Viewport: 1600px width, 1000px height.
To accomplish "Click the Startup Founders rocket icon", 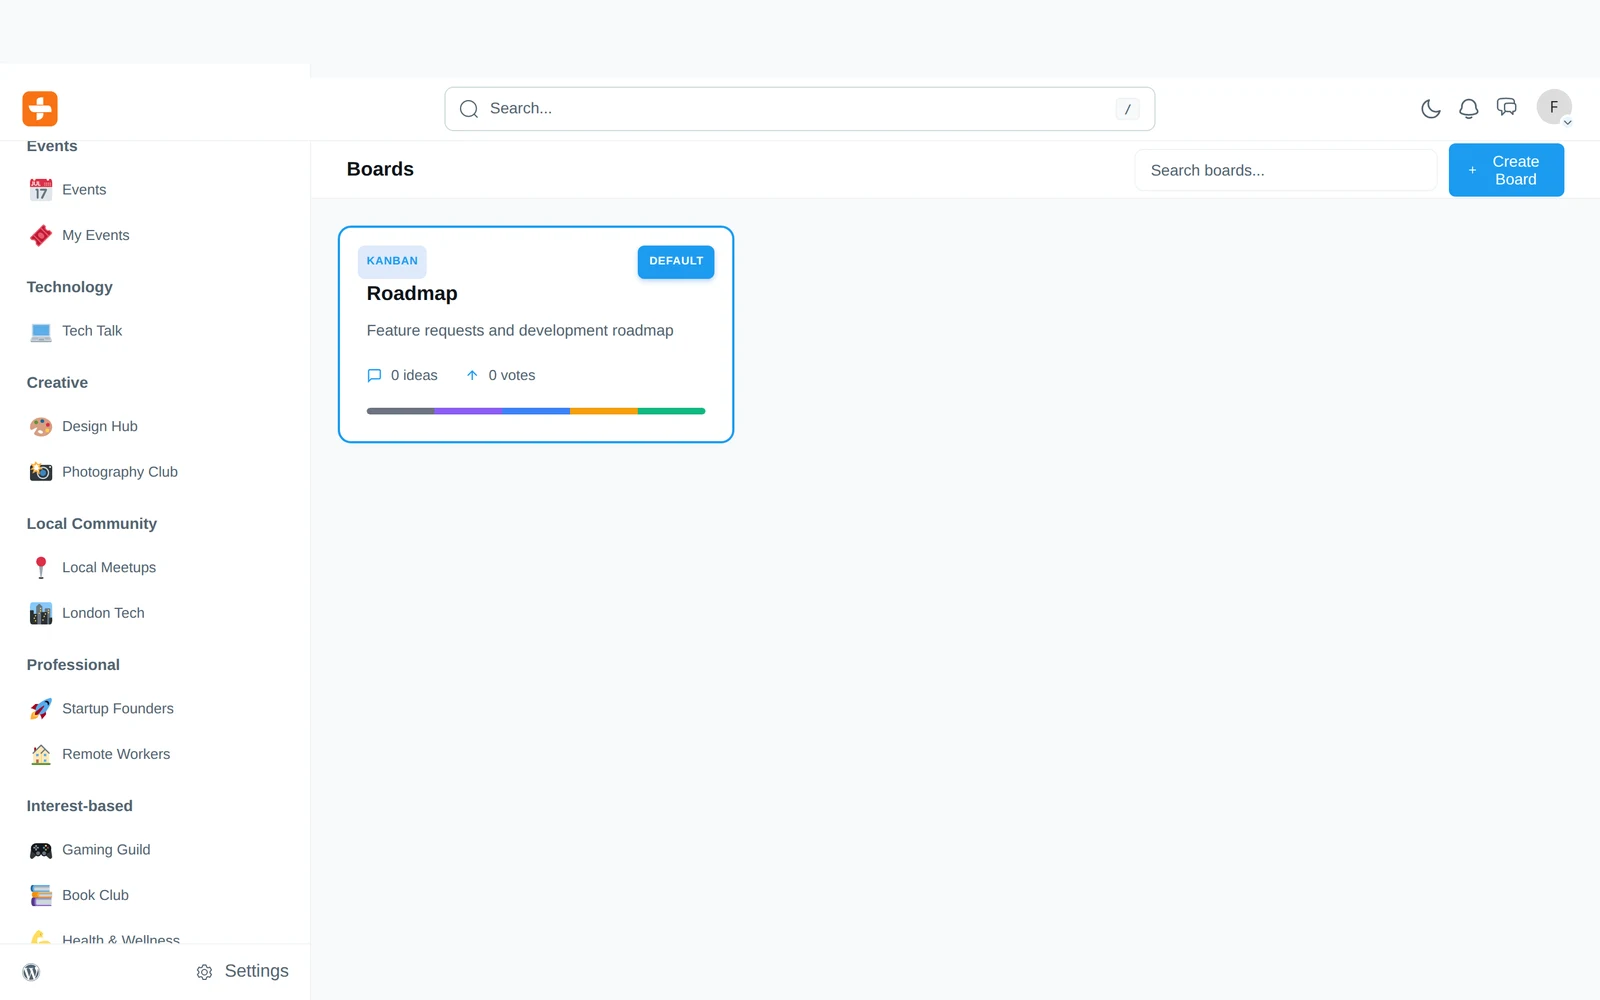I will (41, 709).
